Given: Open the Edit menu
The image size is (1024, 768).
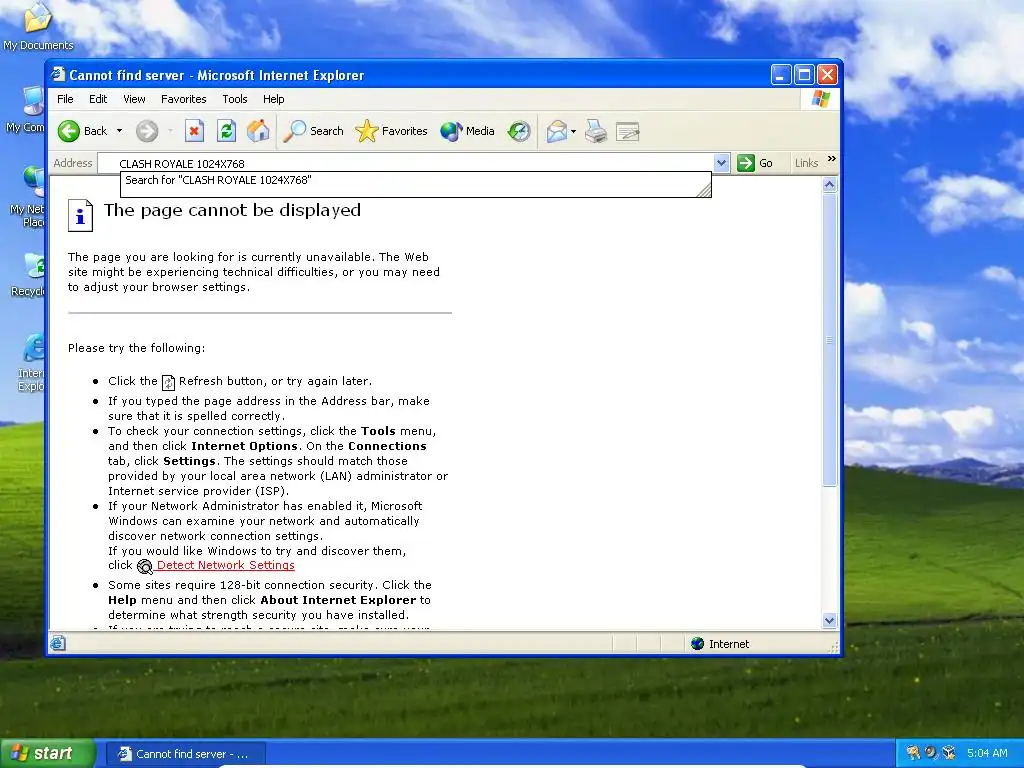Looking at the screenshot, I should pos(98,99).
